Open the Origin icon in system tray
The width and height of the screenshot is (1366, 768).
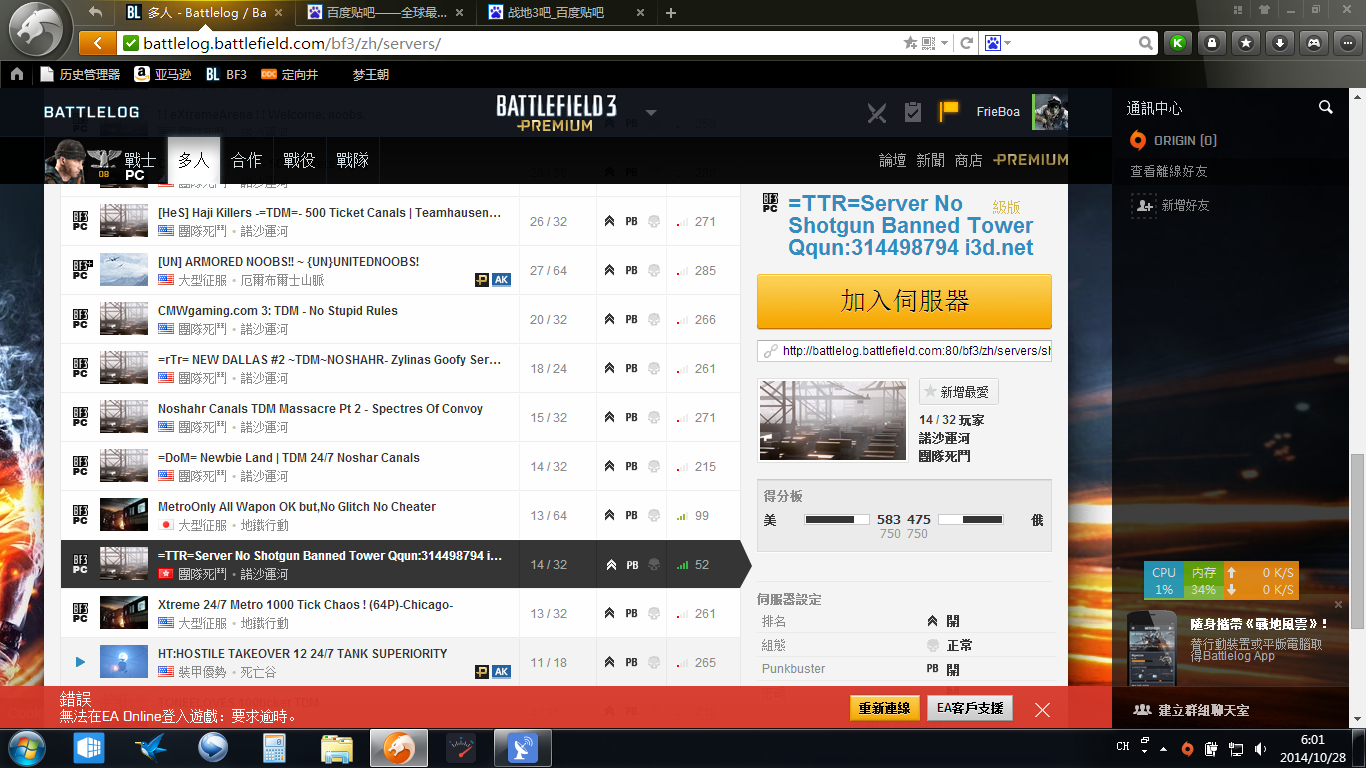pos(1187,748)
